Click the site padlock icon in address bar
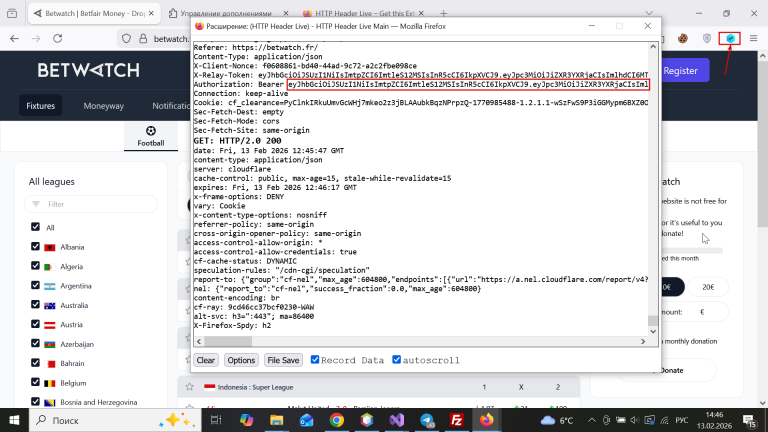Viewport: 768px width, 432px height. pos(143,38)
